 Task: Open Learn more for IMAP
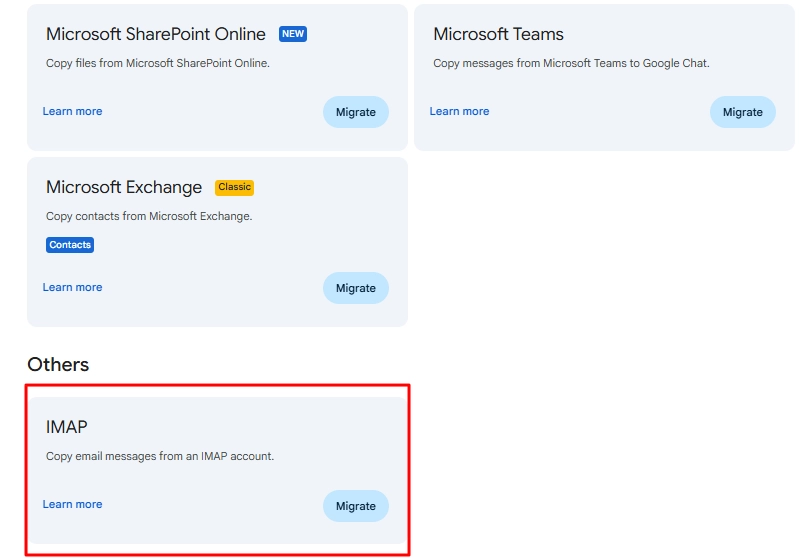[72, 504]
